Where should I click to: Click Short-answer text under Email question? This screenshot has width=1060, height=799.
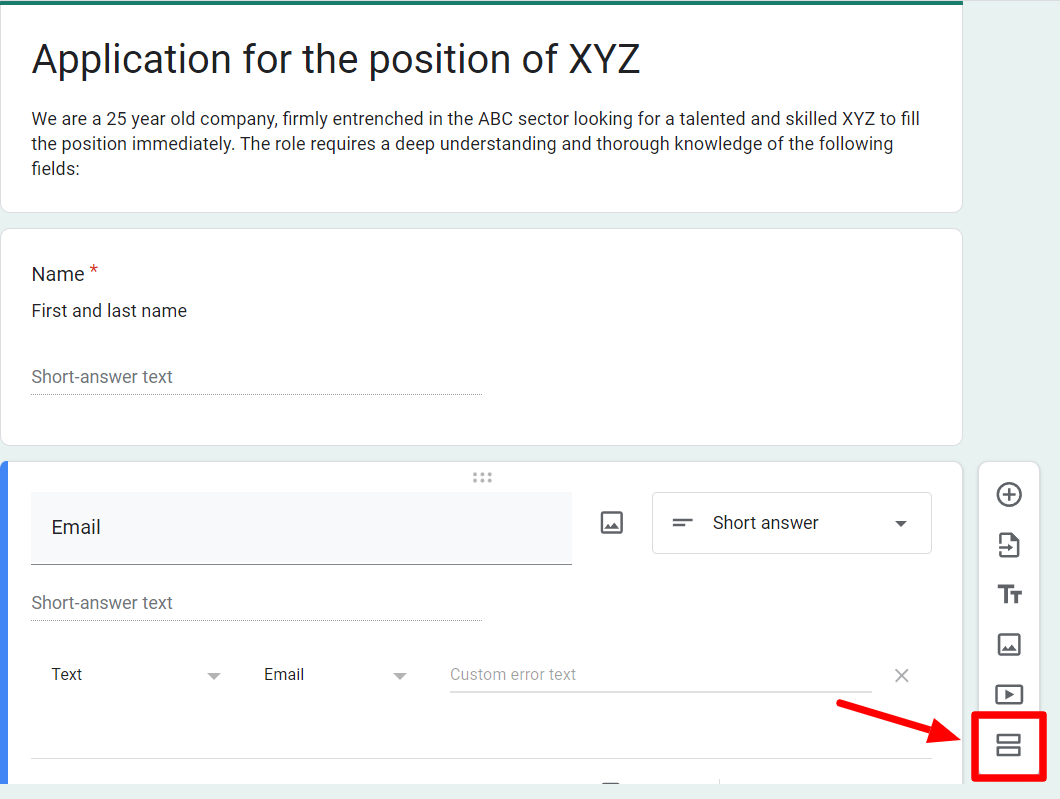[x=256, y=603]
